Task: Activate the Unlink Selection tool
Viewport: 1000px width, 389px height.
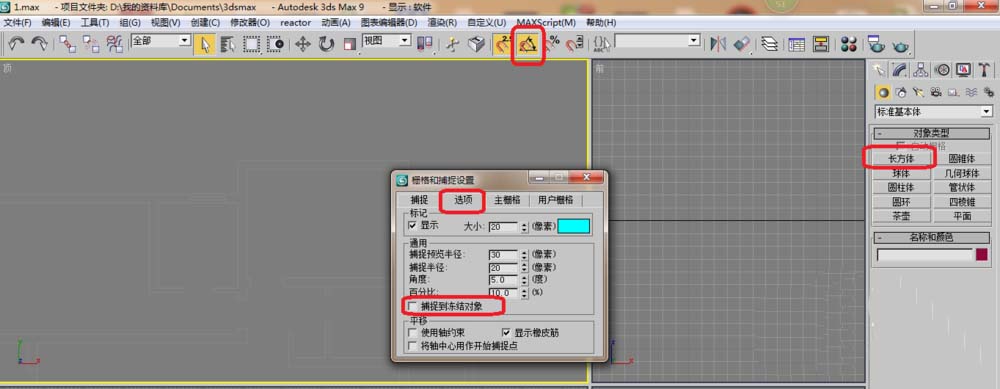Action: point(91,43)
